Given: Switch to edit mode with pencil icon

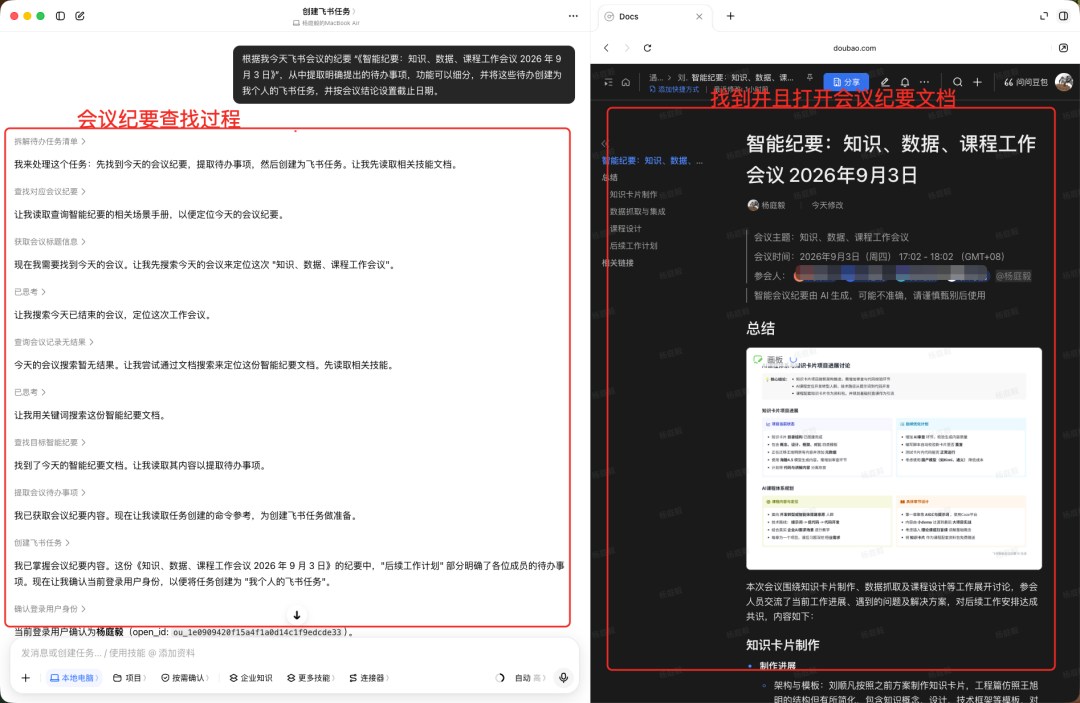Looking at the screenshot, I should pos(885,82).
